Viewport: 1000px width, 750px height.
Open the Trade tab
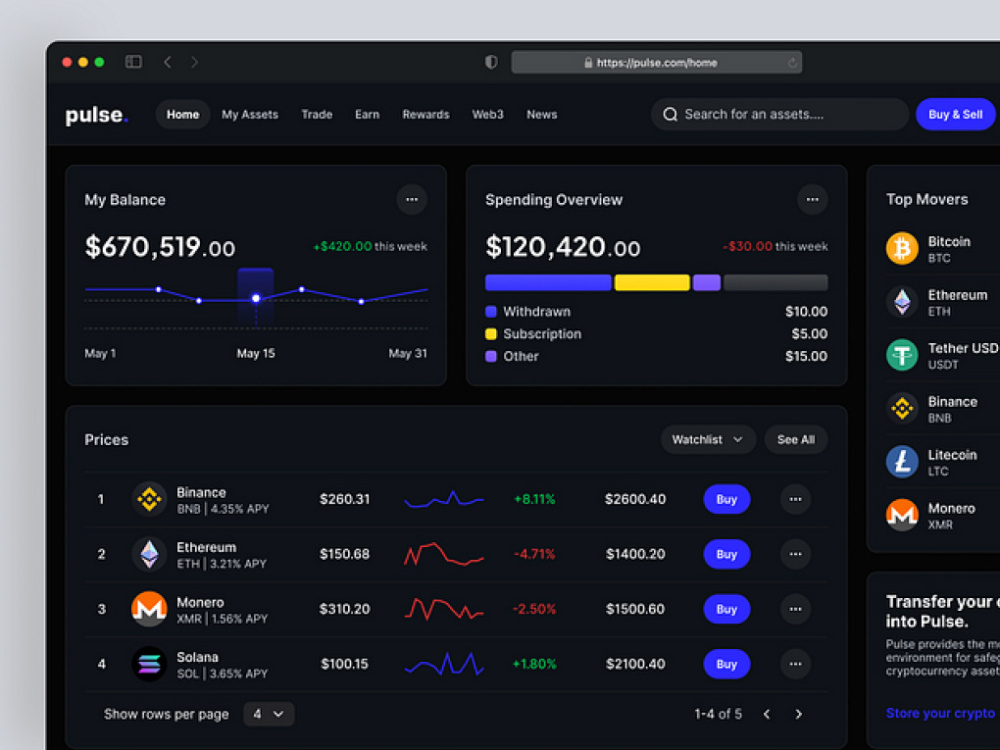[x=317, y=115]
